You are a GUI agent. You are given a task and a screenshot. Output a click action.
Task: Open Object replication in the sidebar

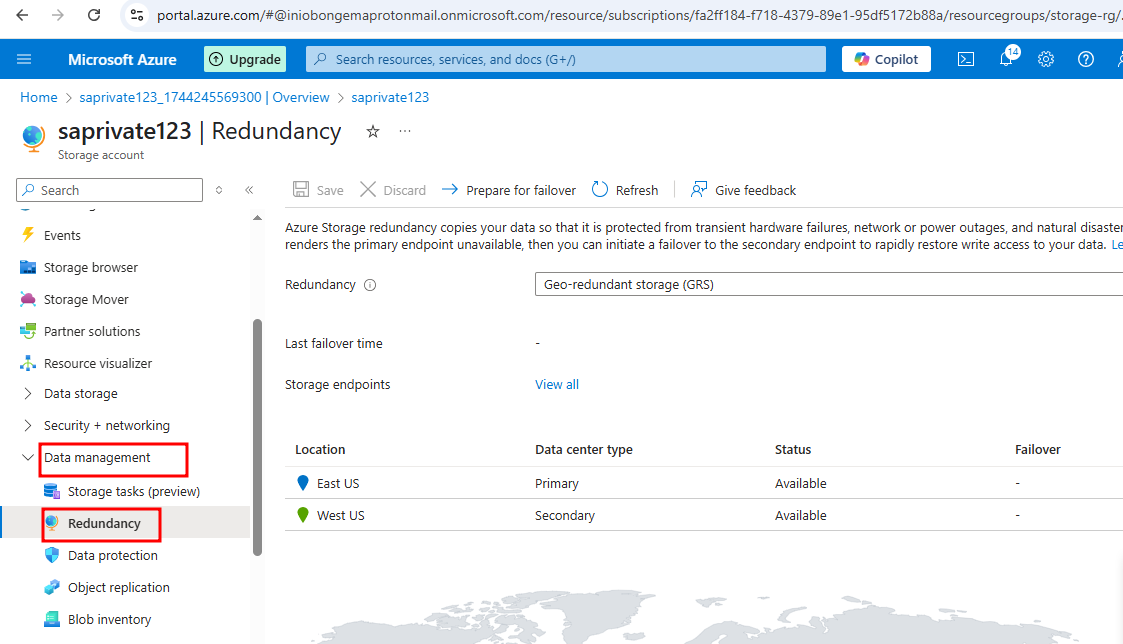coord(118,587)
